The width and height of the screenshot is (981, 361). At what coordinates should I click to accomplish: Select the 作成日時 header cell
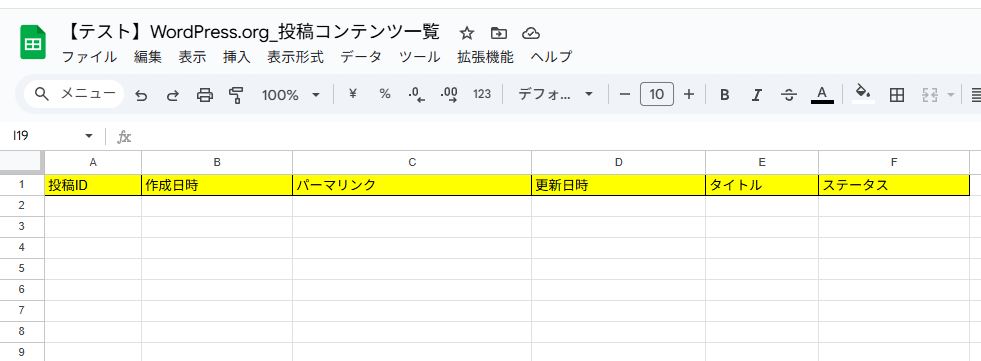(217, 185)
